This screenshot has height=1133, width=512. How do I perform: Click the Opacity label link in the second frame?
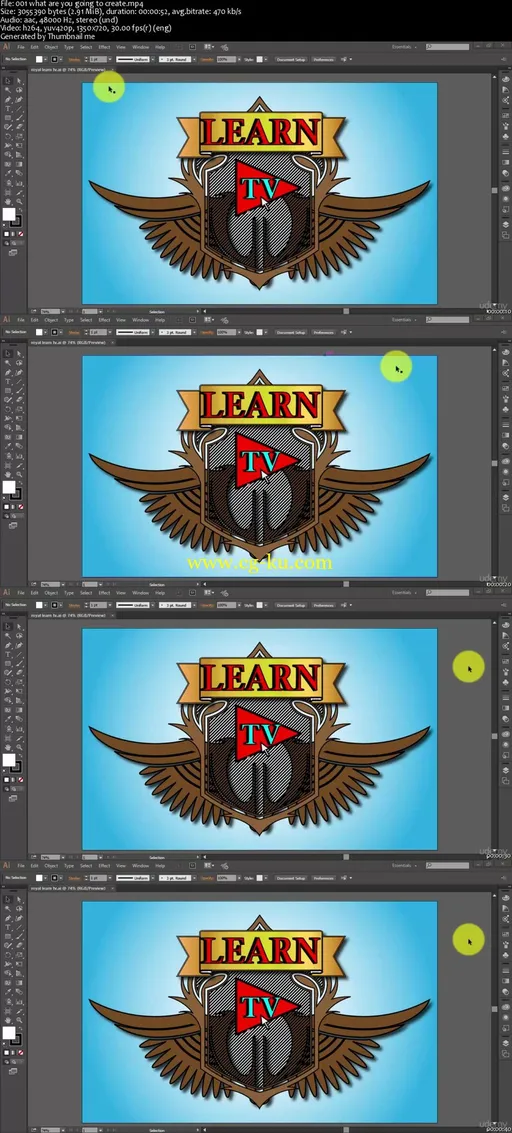coord(207,332)
